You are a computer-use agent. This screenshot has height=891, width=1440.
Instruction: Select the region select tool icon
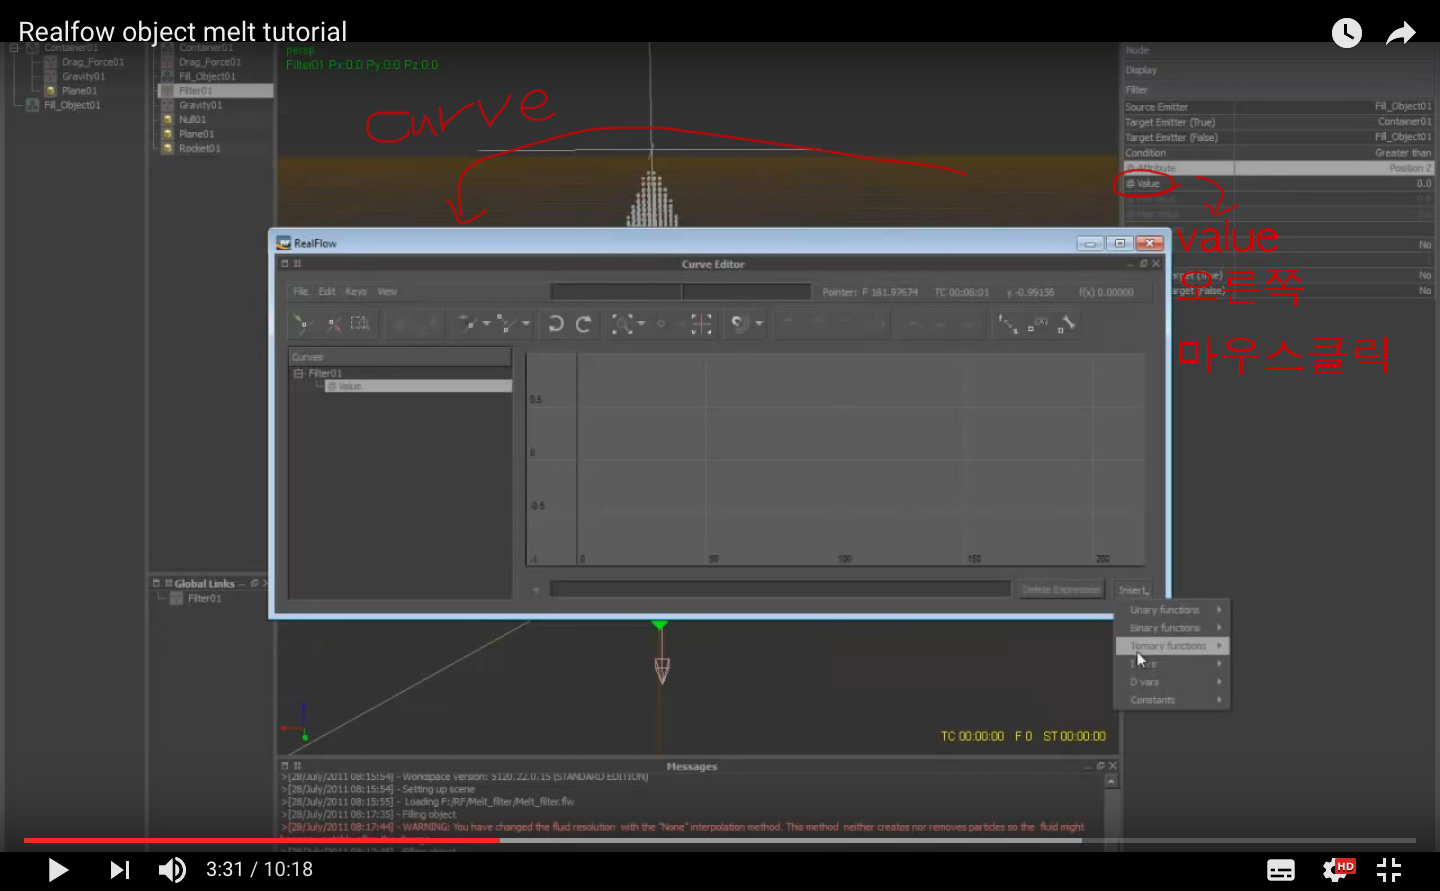(x=360, y=324)
